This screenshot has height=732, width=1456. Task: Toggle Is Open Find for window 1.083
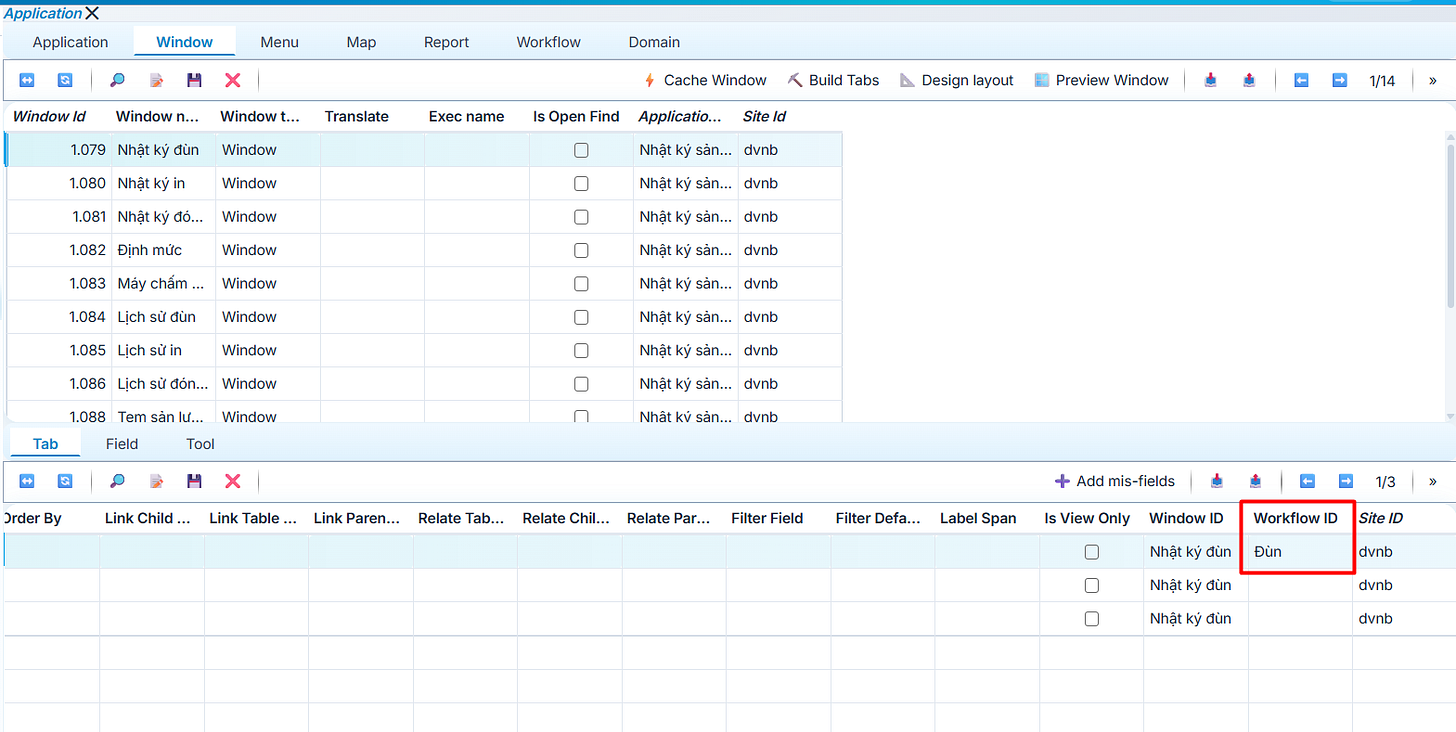(581, 284)
